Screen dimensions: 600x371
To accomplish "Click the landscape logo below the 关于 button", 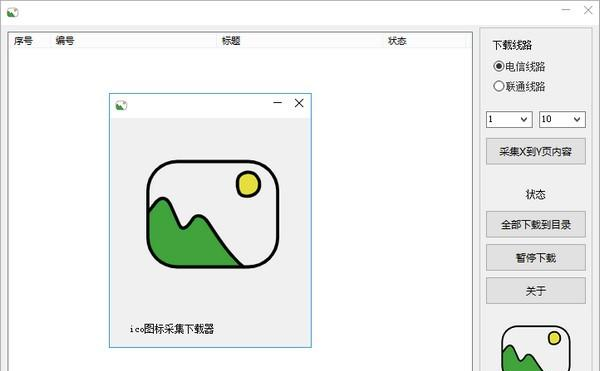I will (x=536, y=348).
